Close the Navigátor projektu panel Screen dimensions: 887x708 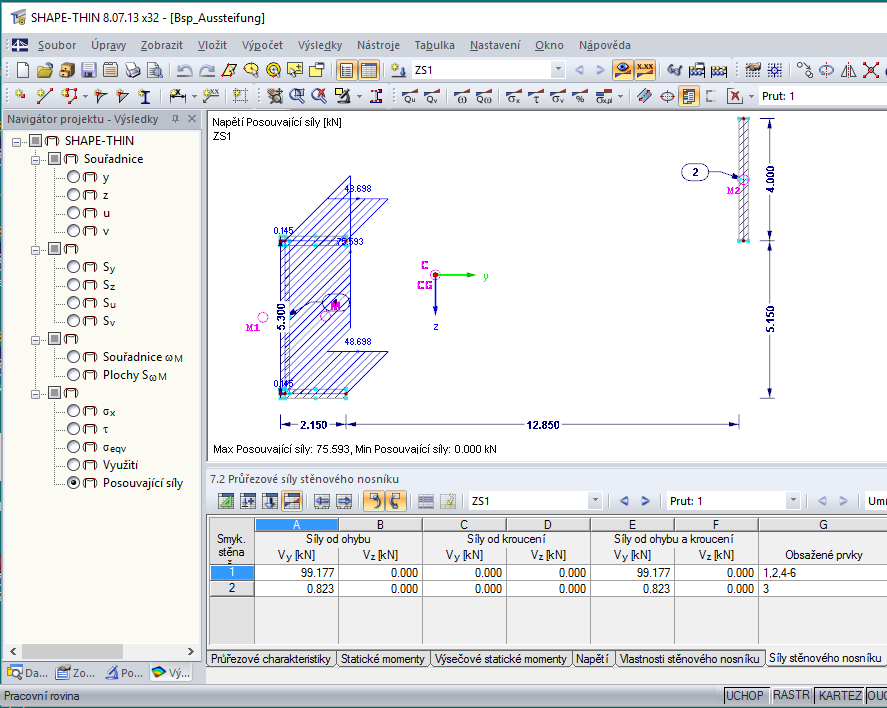(192, 119)
